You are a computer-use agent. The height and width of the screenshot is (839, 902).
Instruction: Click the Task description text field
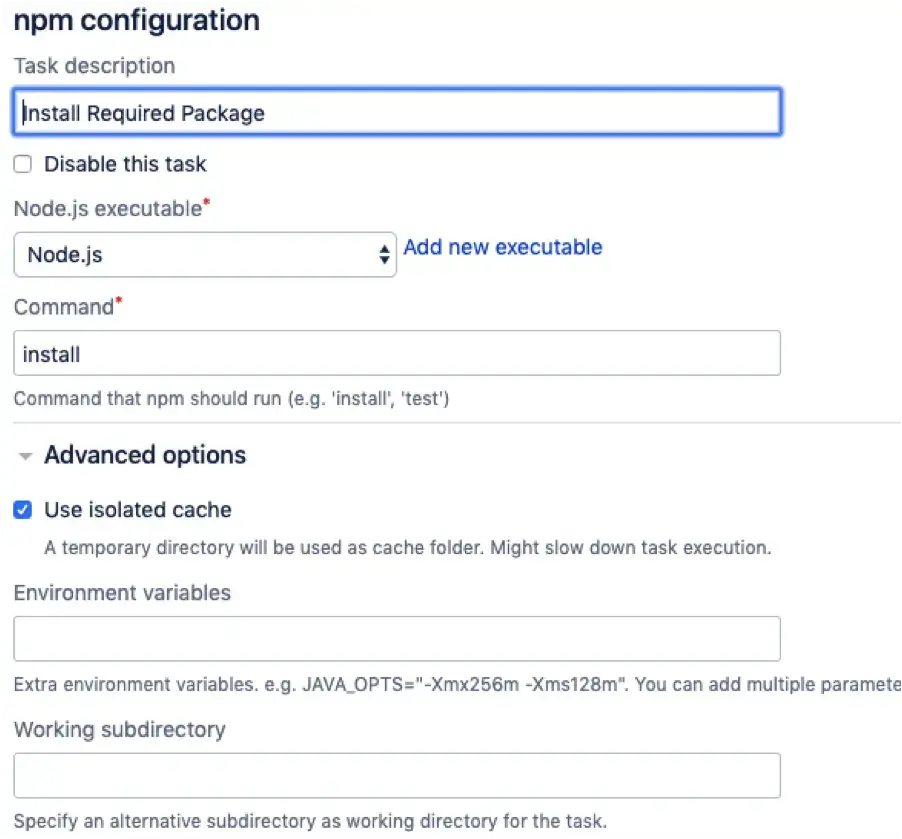click(396, 113)
